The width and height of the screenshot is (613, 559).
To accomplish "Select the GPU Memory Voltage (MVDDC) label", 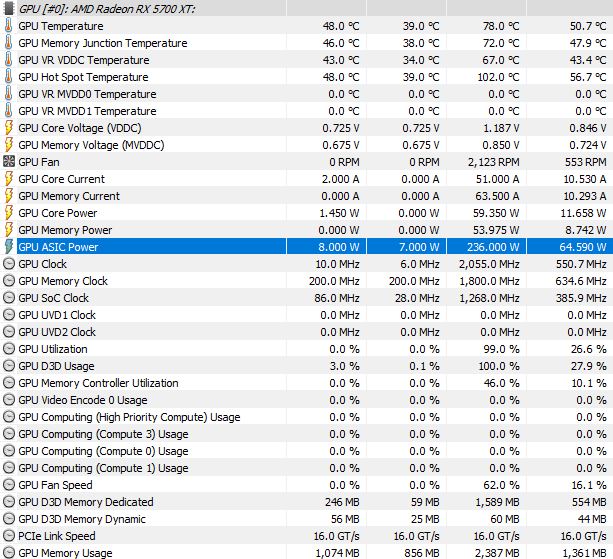I will 91,145.
